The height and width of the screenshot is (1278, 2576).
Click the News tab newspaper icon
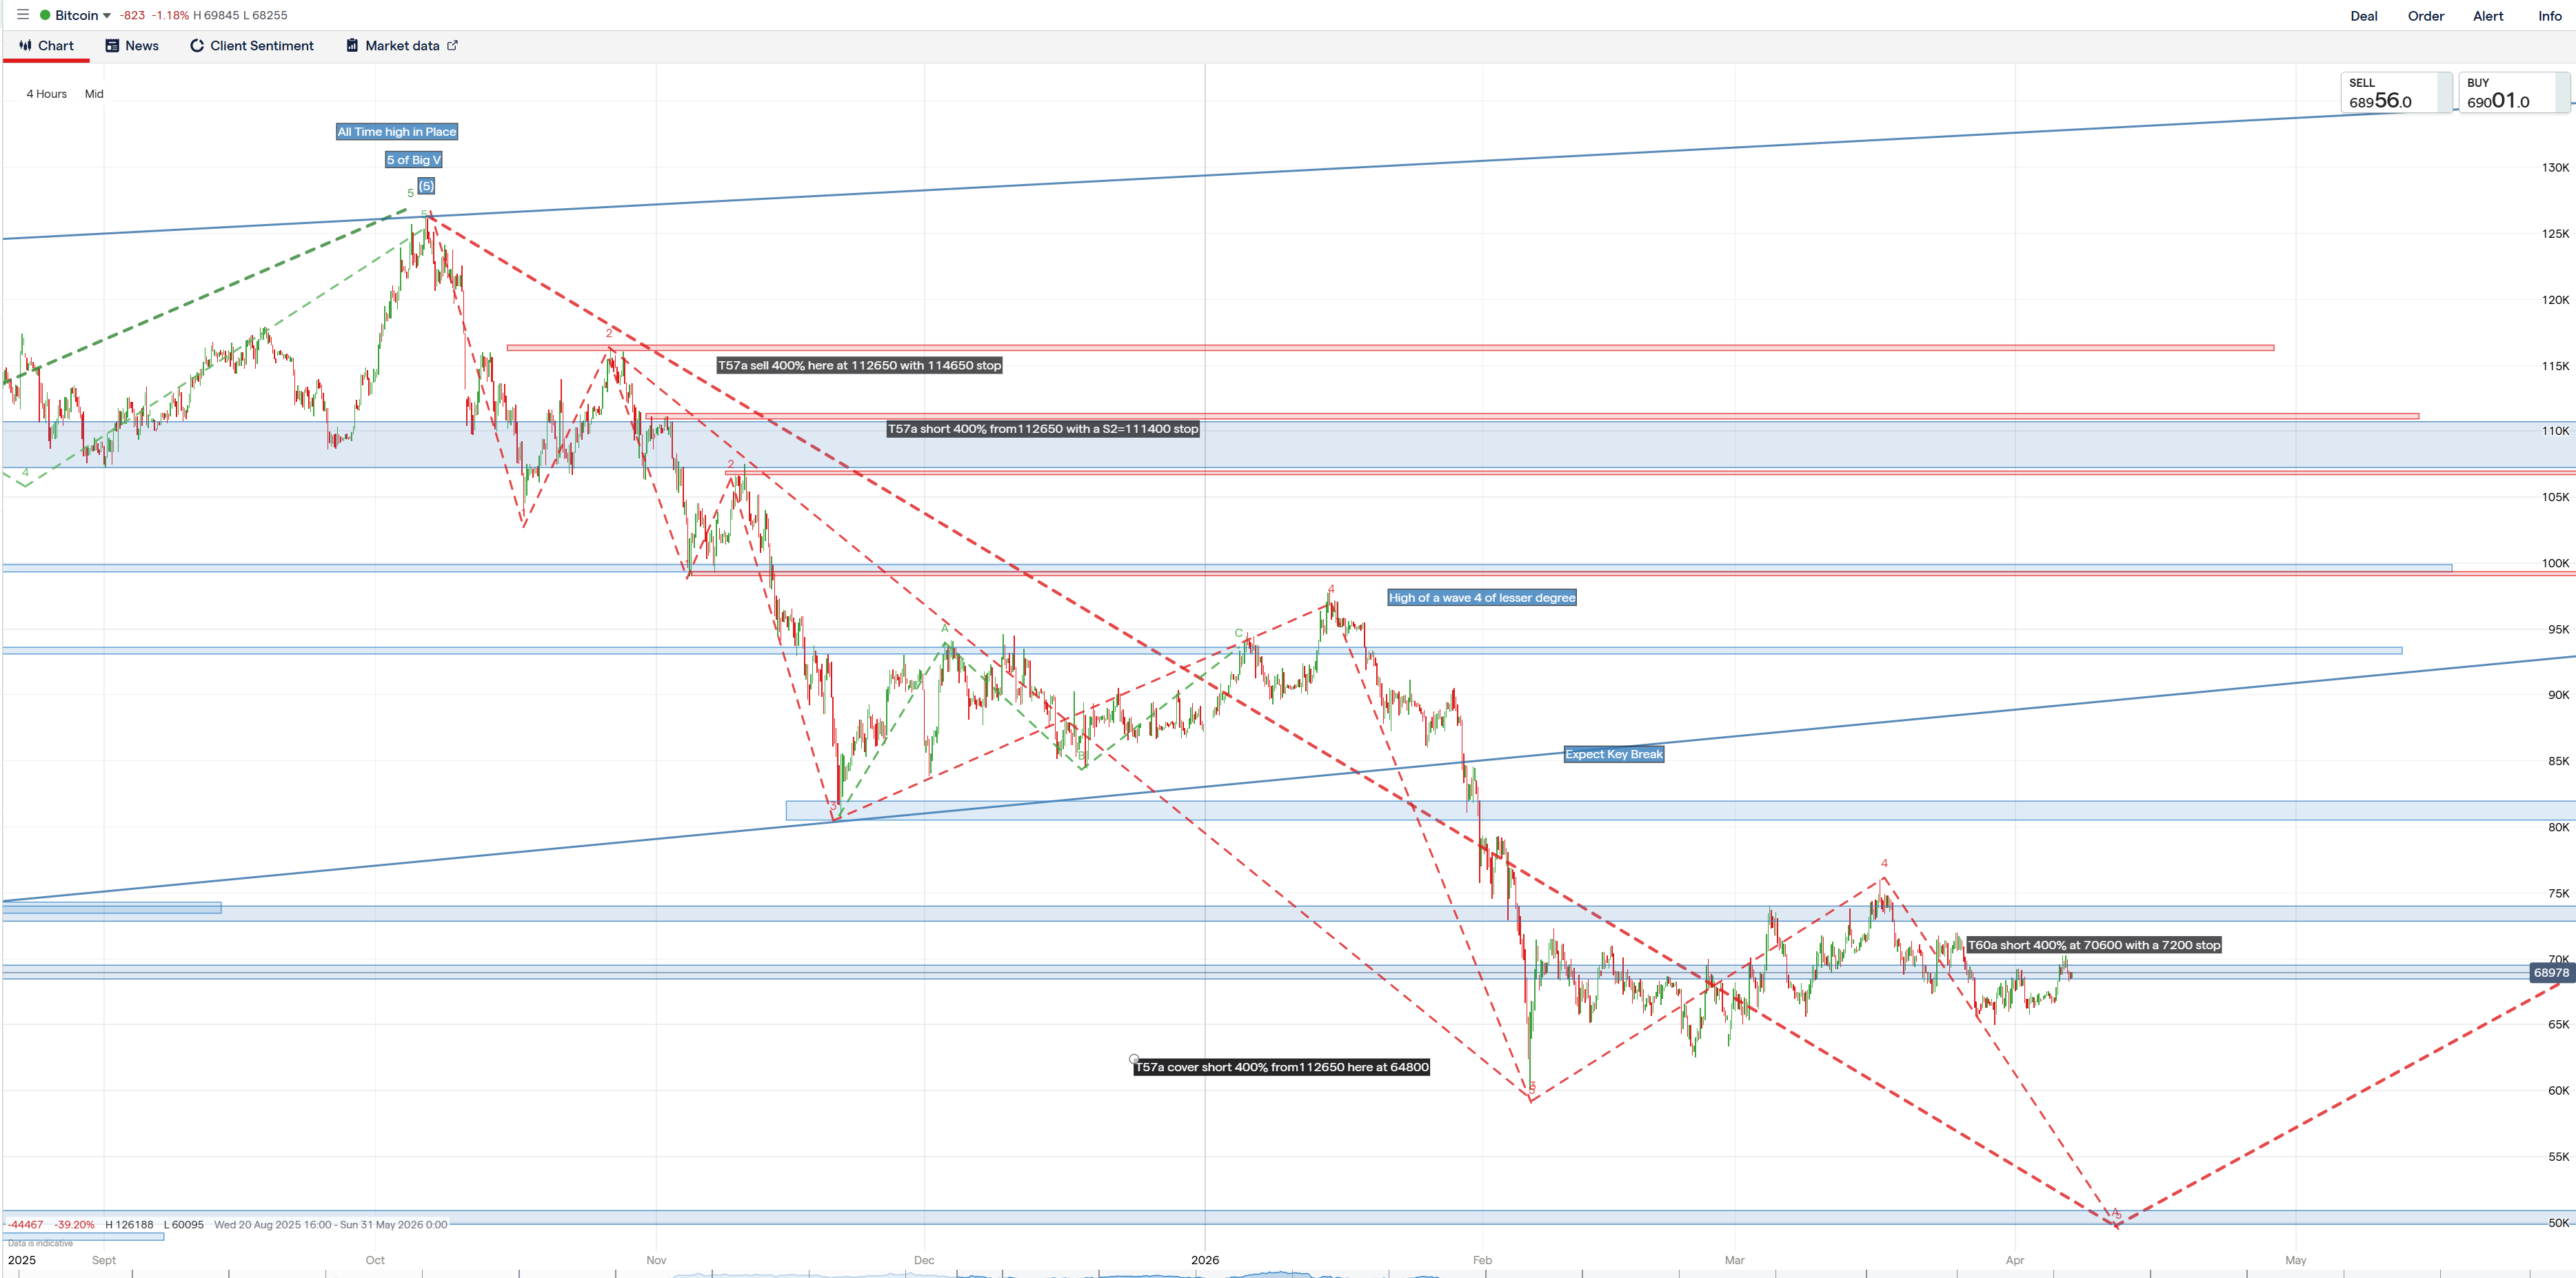[x=112, y=46]
